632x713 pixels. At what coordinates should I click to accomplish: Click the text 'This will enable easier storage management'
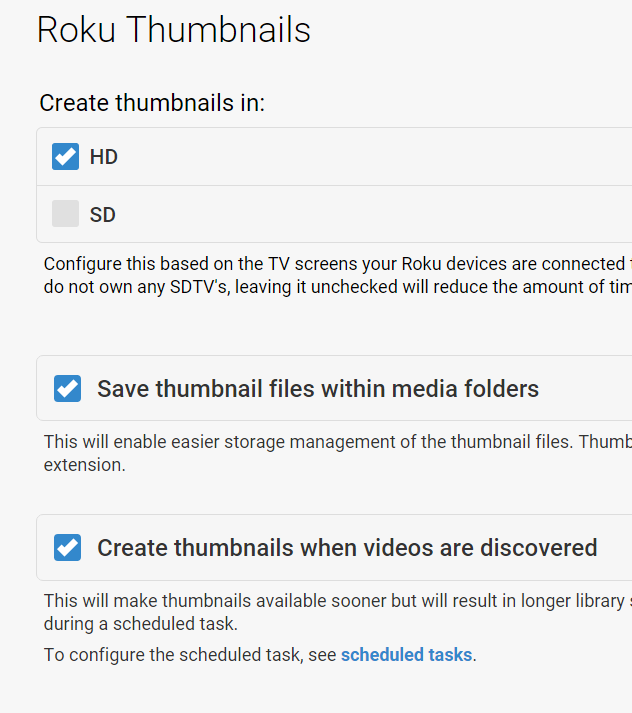coord(330,442)
